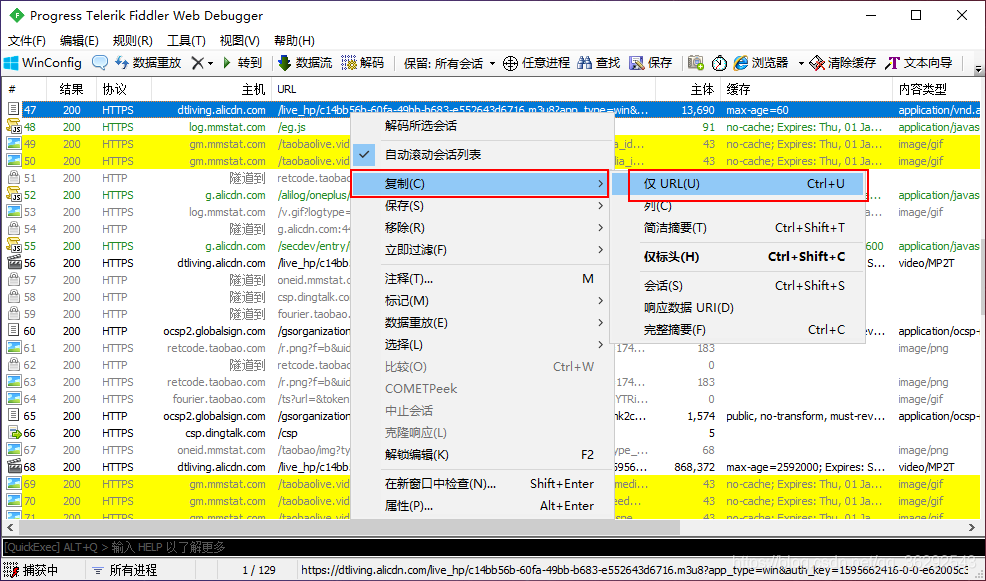Open the 规则(R) menu

(x=133, y=40)
